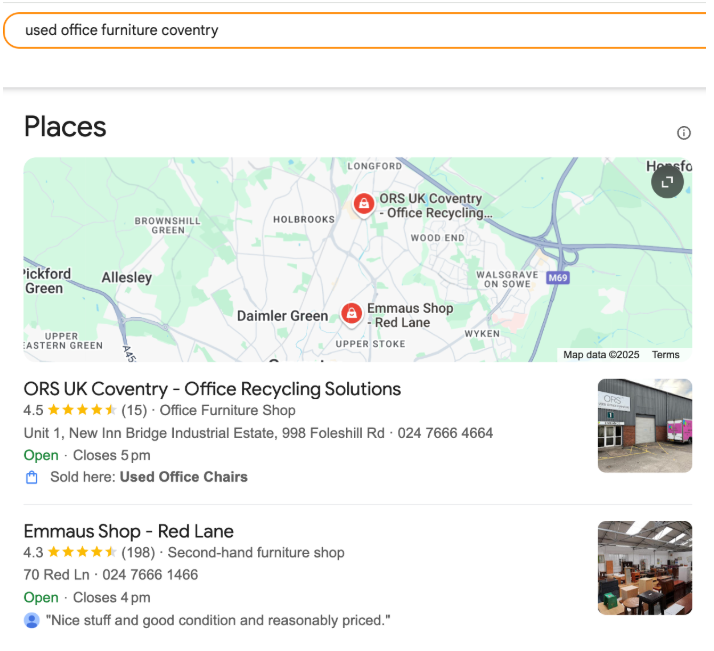Click the review quote 'Nice stuff and good condition'
The image size is (714, 651).
point(218,620)
